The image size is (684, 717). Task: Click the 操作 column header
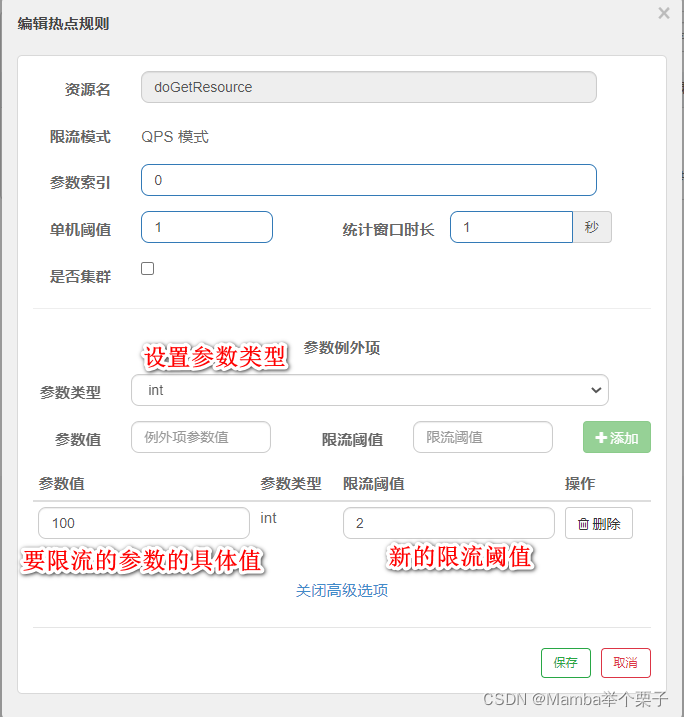(580, 483)
